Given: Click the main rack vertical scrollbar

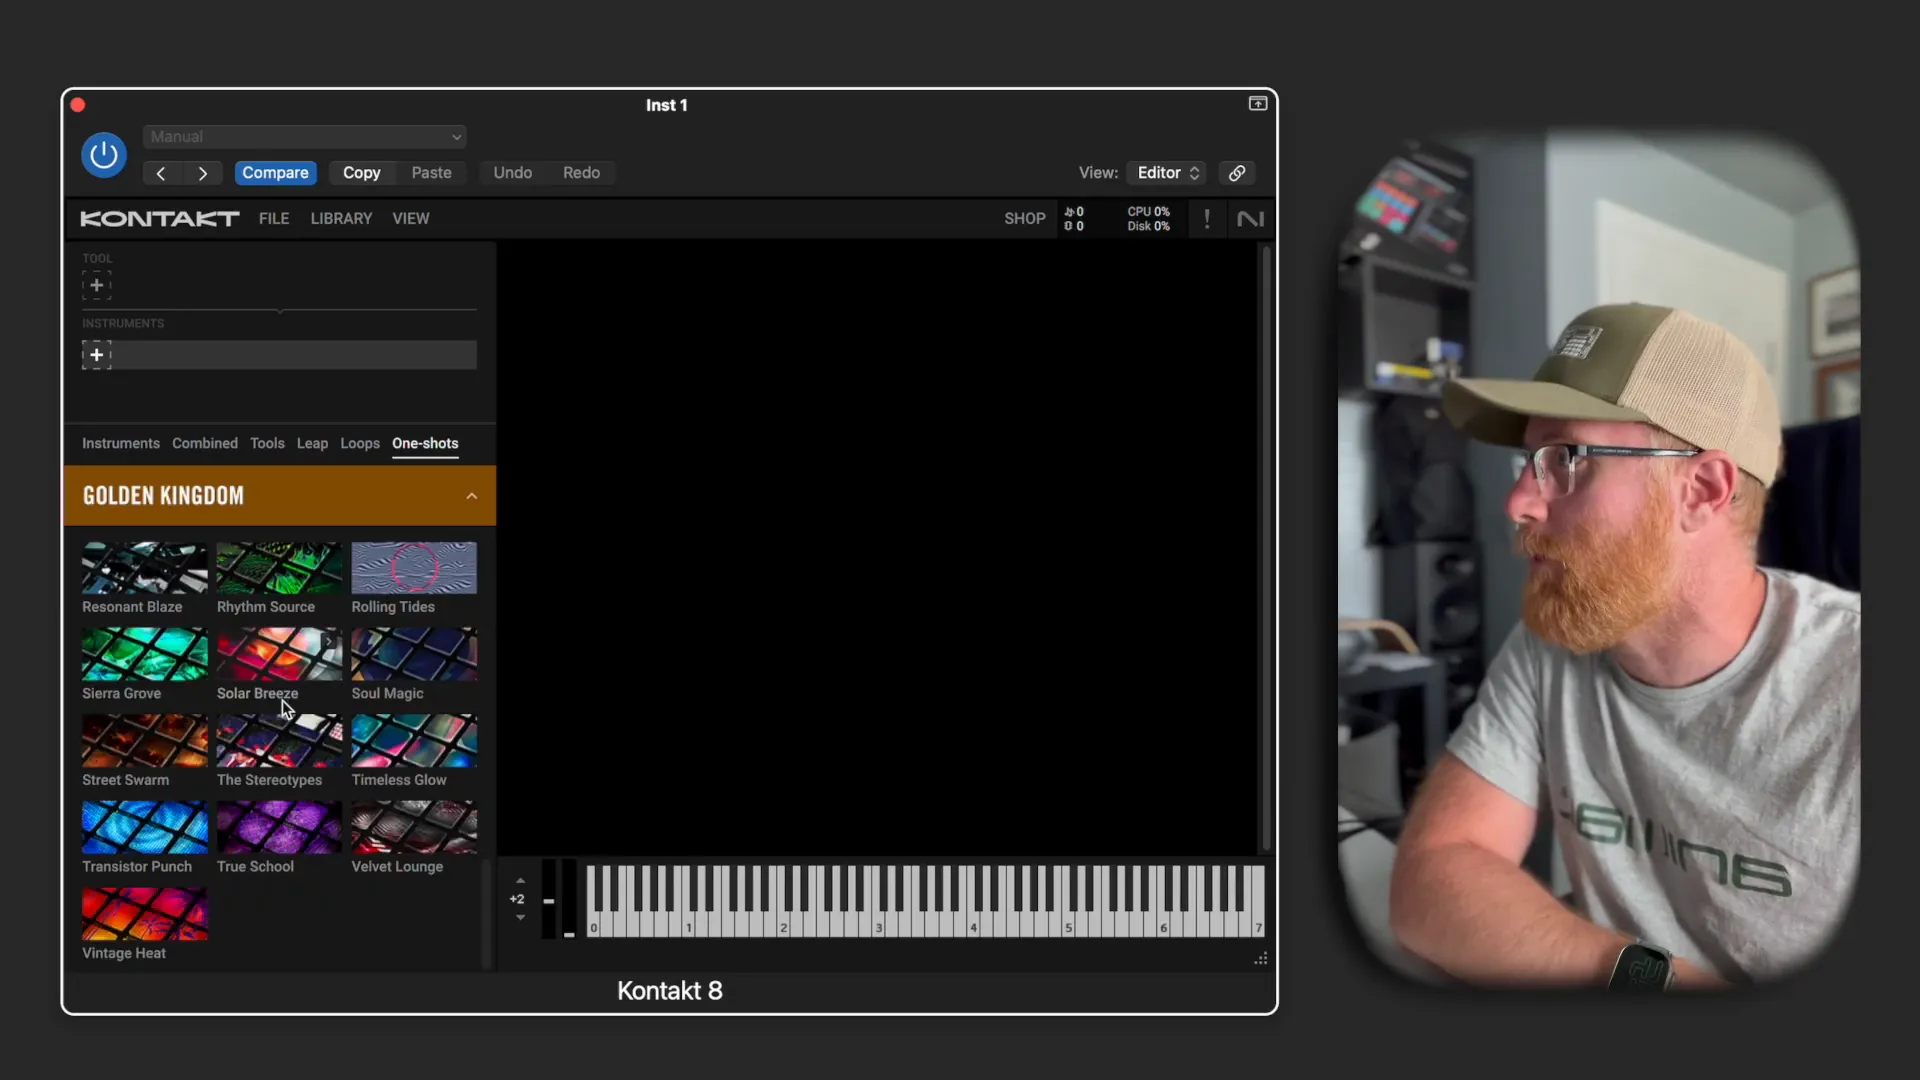Looking at the screenshot, I should click(1266, 548).
